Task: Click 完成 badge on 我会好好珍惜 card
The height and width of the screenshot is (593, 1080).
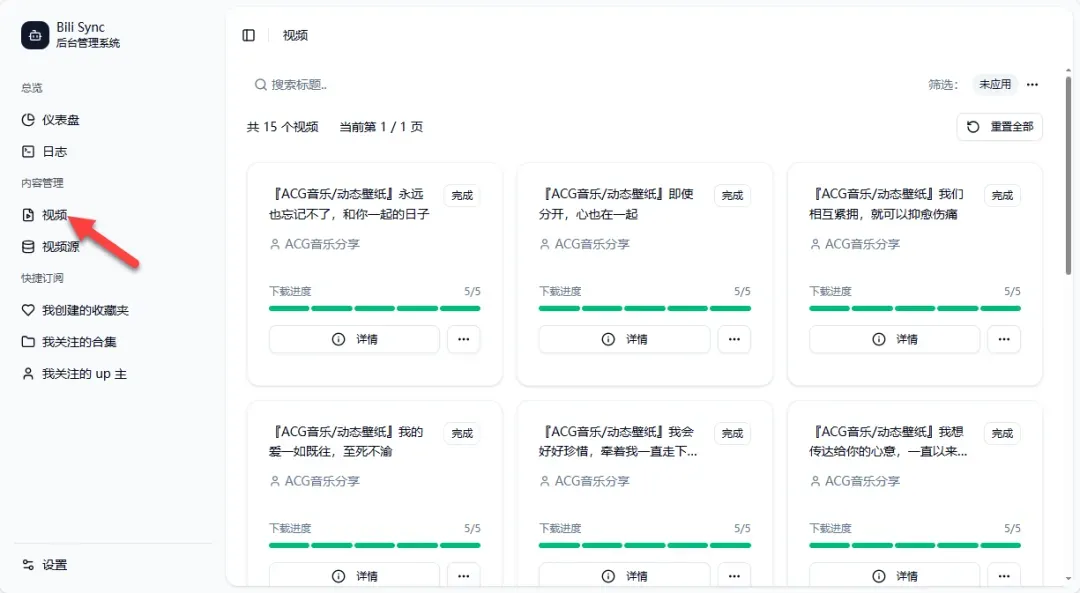Action: point(732,433)
